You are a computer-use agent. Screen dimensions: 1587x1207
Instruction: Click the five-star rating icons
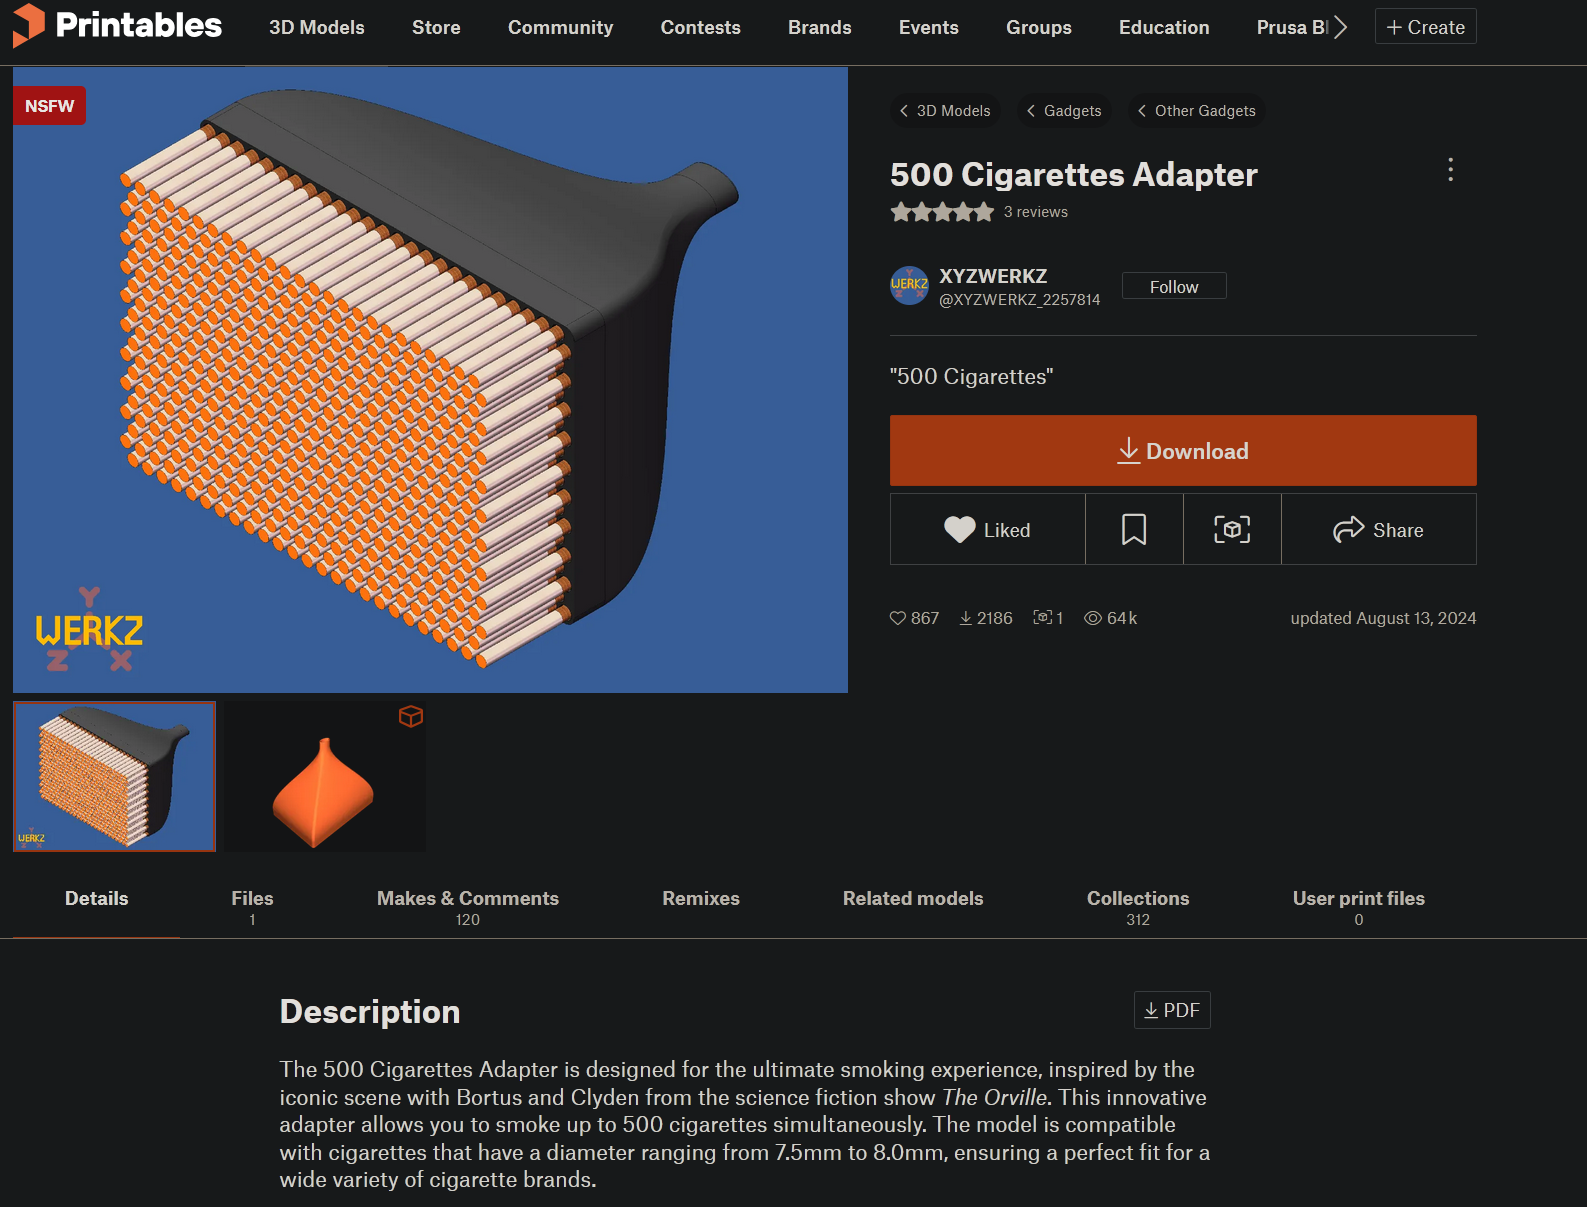click(x=942, y=212)
